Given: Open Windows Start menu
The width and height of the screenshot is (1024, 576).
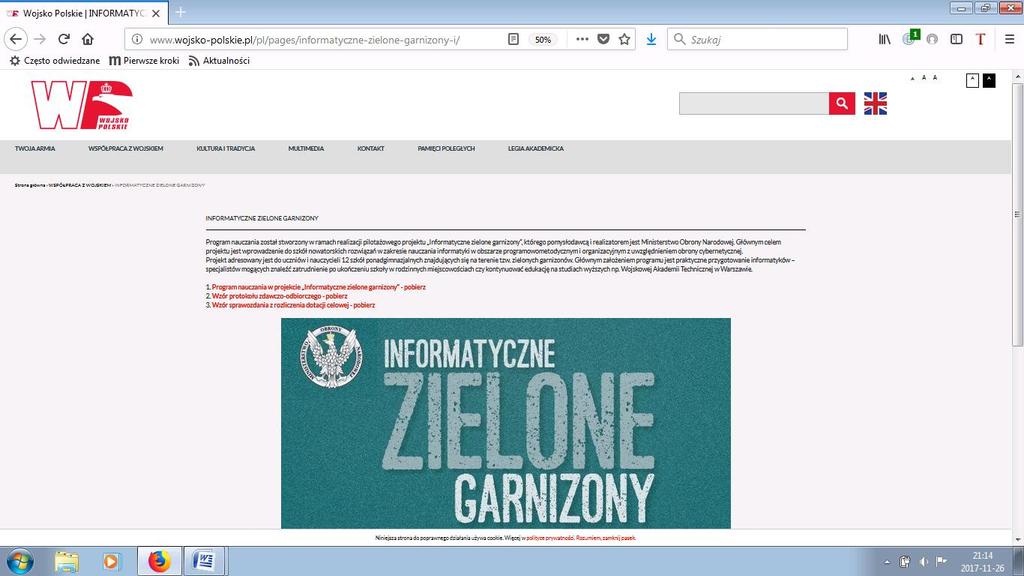Looking at the screenshot, I should click(20, 562).
